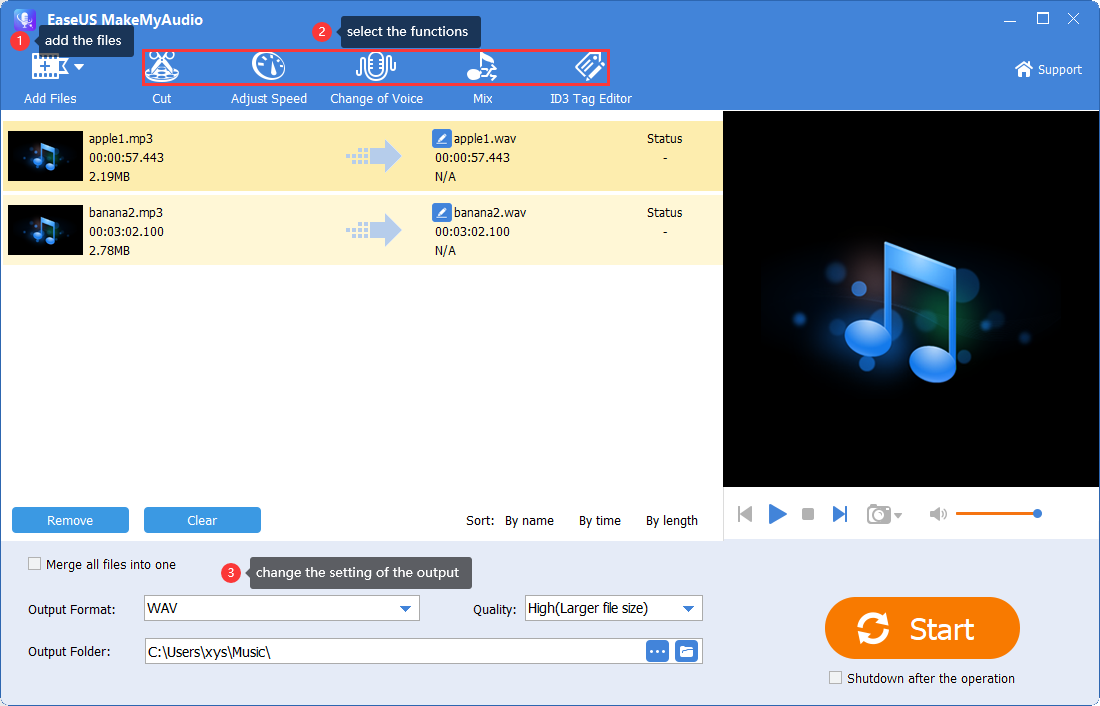Image resolution: width=1100 pixels, height=706 pixels.
Task: Click the Adjust Speed label
Action: (x=269, y=98)
